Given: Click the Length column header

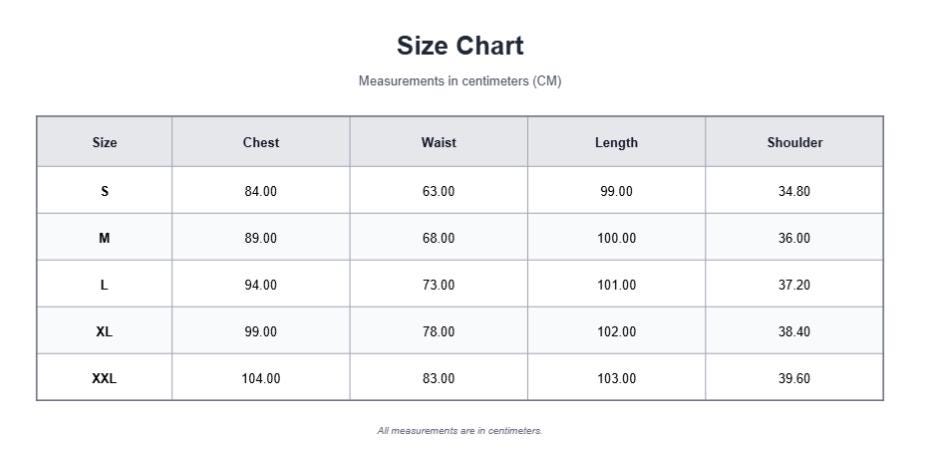Looking at the screenshot, I should coord(616,142).
